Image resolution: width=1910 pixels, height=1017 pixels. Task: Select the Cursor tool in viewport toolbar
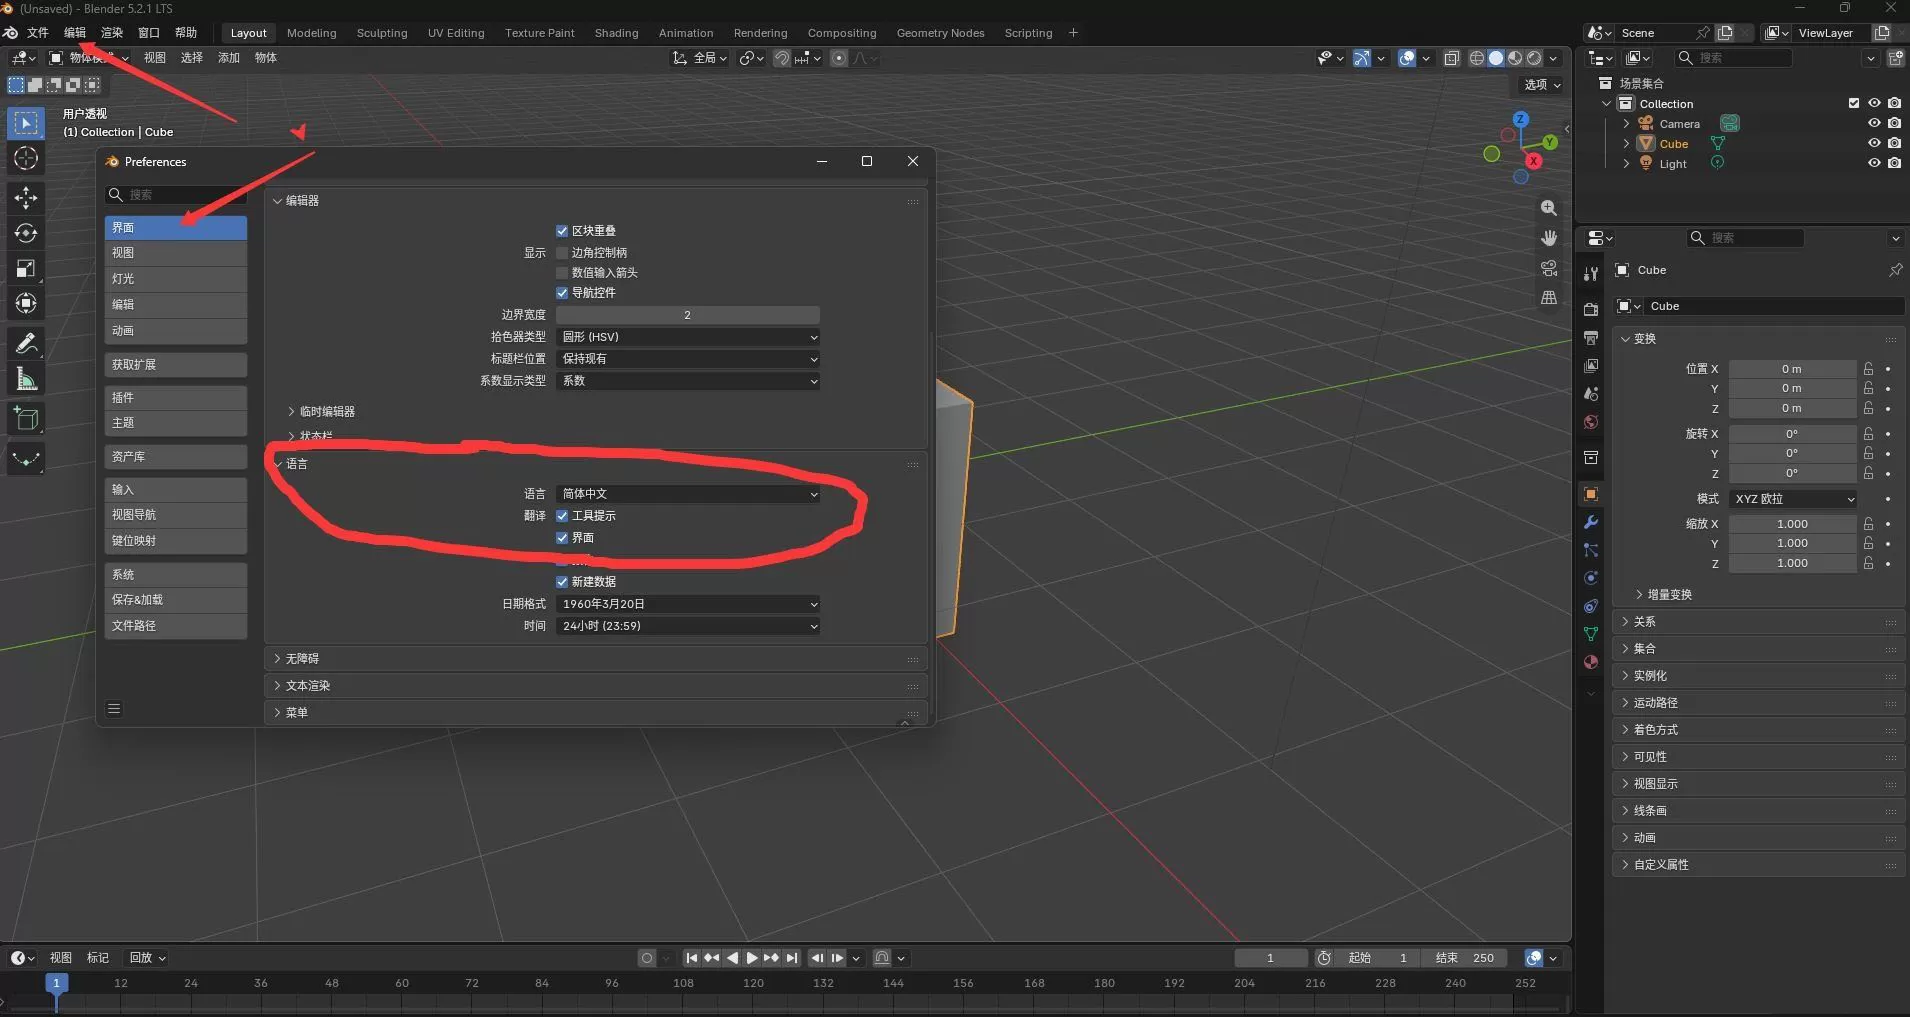[26, 158]
